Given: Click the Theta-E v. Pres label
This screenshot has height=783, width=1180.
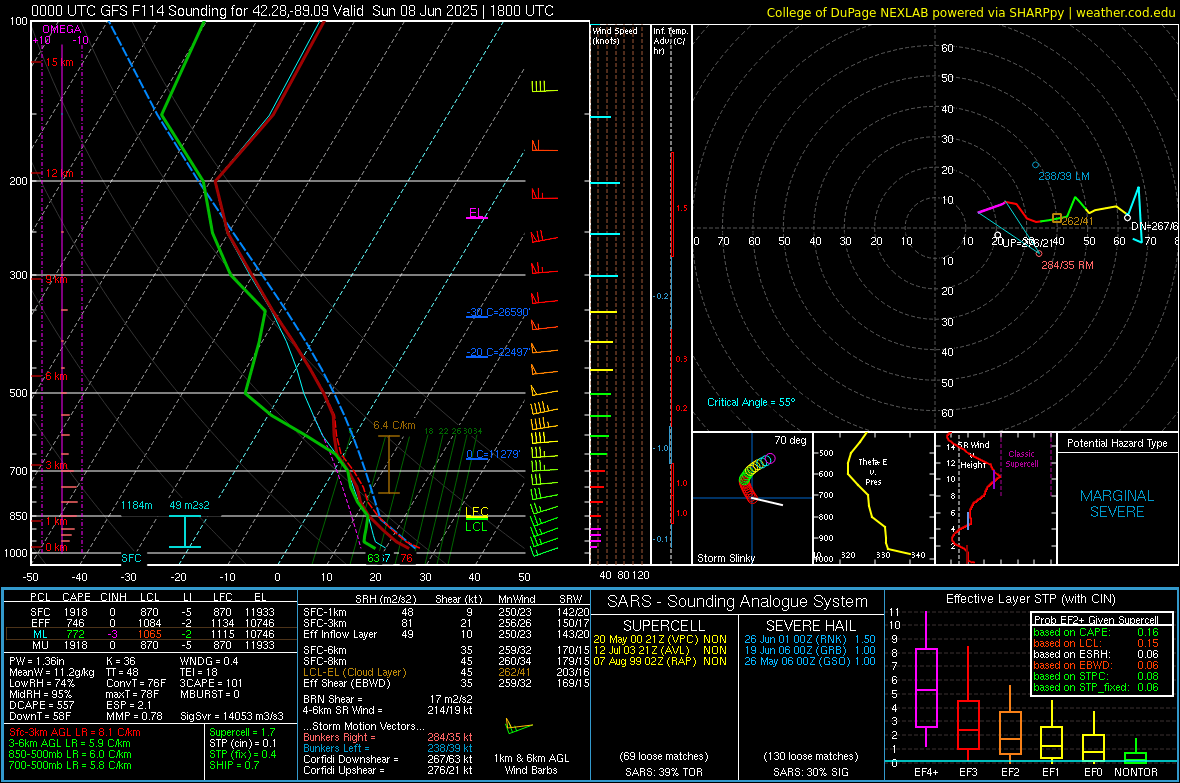Looking at the screenshot, I should 873,471.
